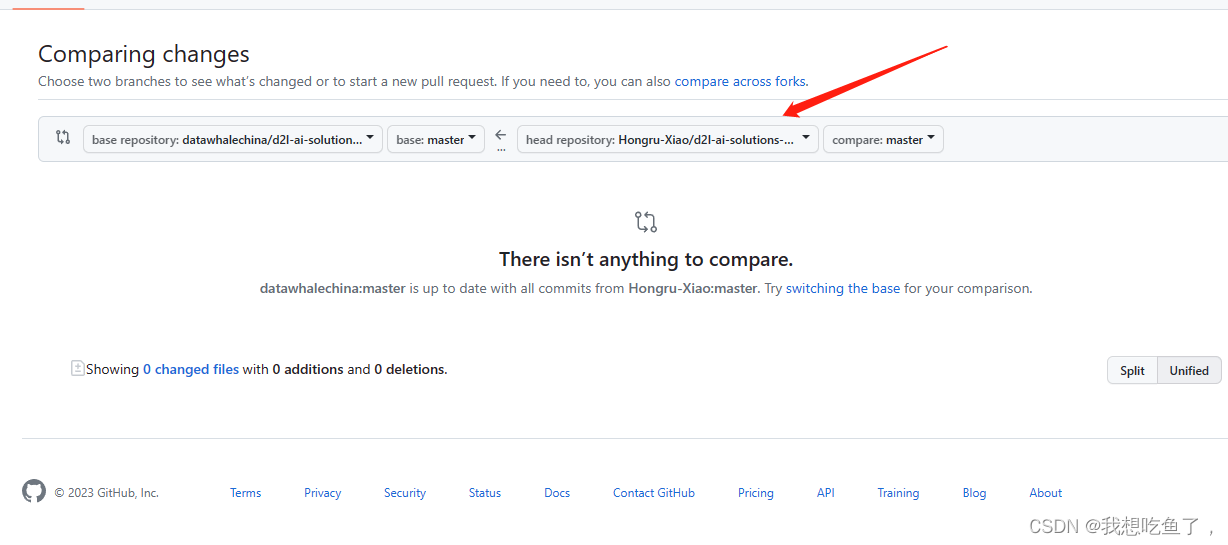Click the compare icon above 'There isn't anything to compare'
Viewport: 1228px width, 545px height.
coord(646,222)
